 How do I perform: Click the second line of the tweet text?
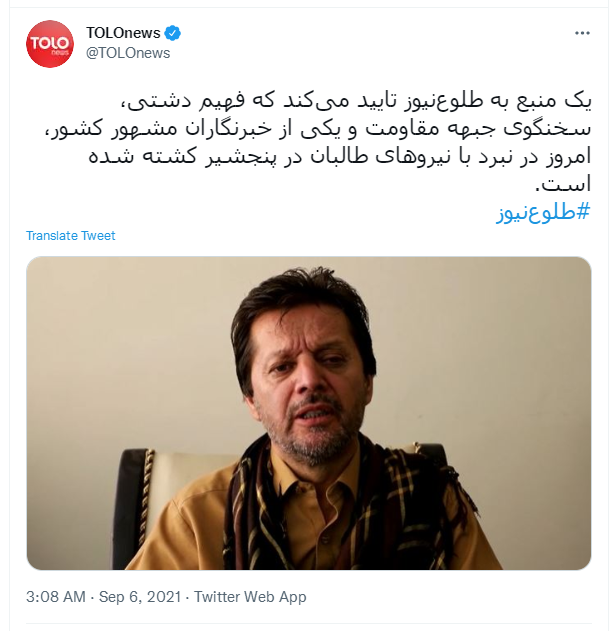[x=318, y=129]
